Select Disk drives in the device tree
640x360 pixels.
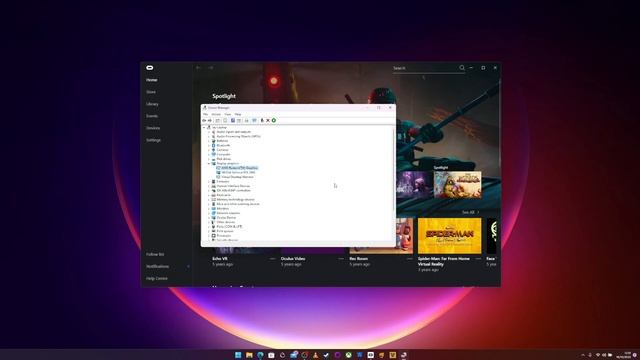coord(224,159)
